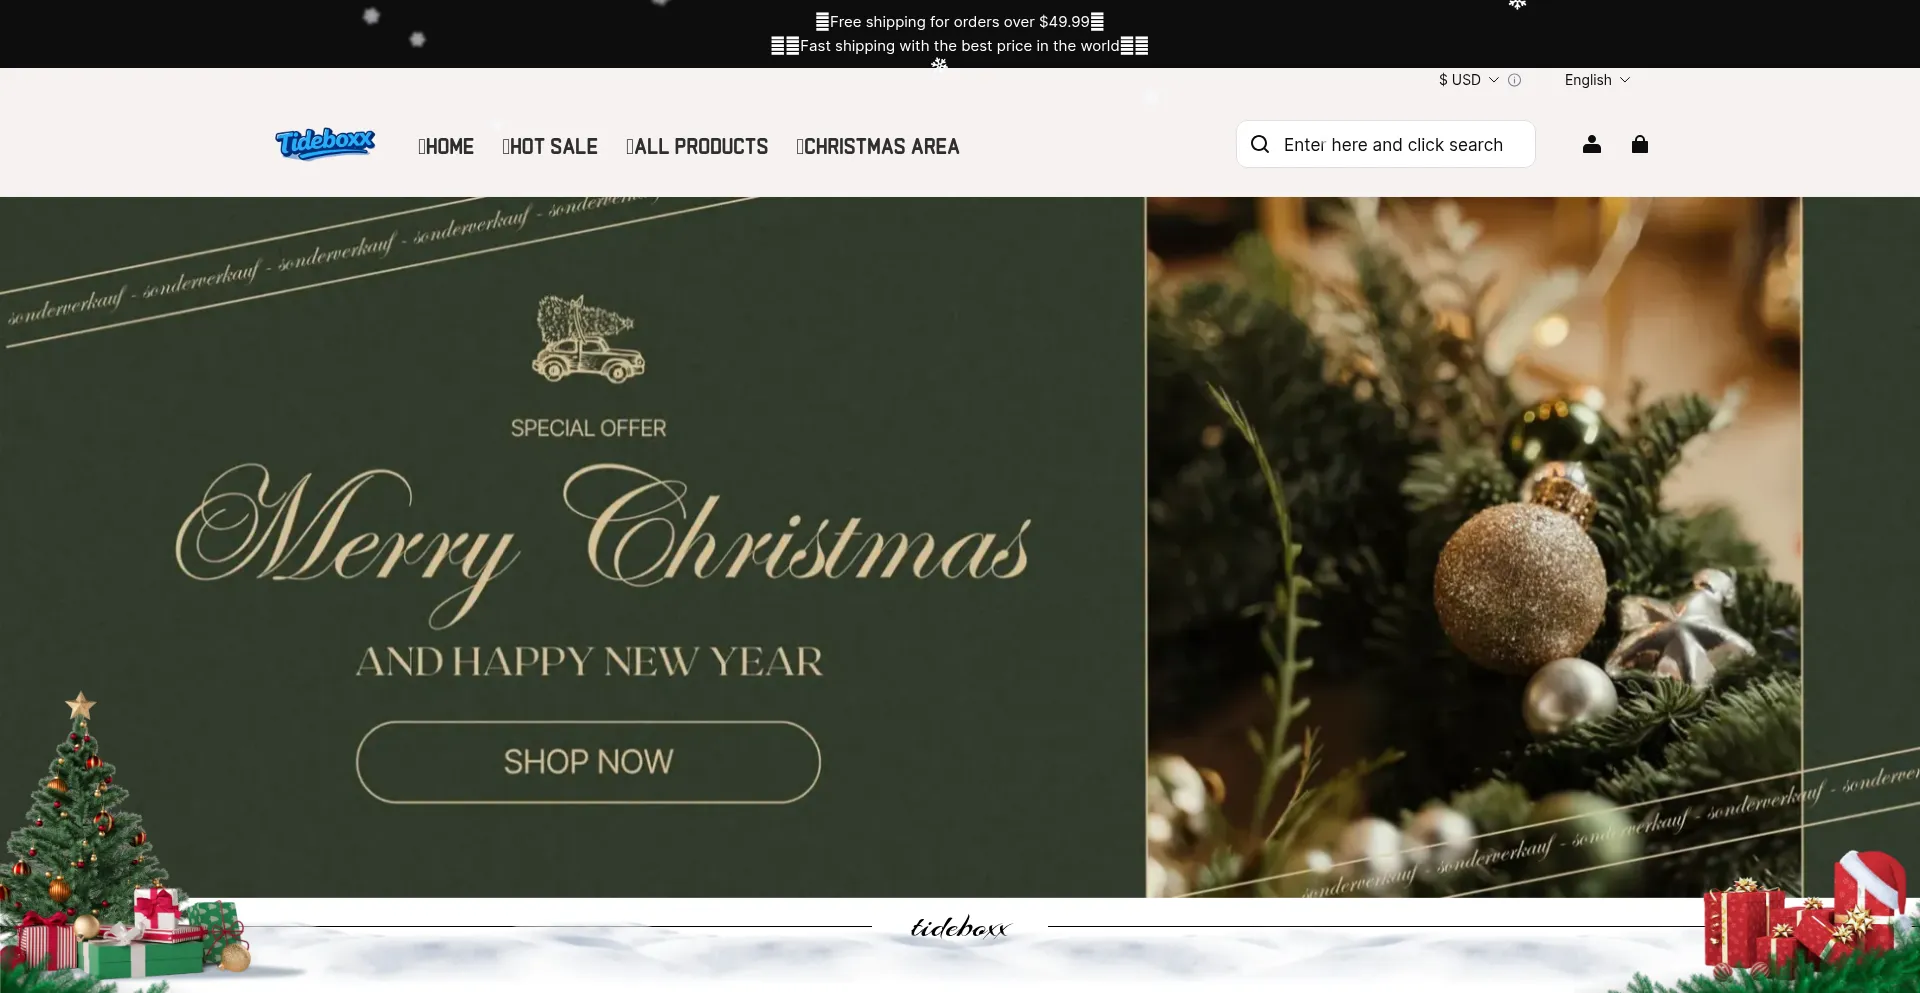Open the CHRISTMAS AREA menu
The image size is (1920, 993).
click(877, 146)
